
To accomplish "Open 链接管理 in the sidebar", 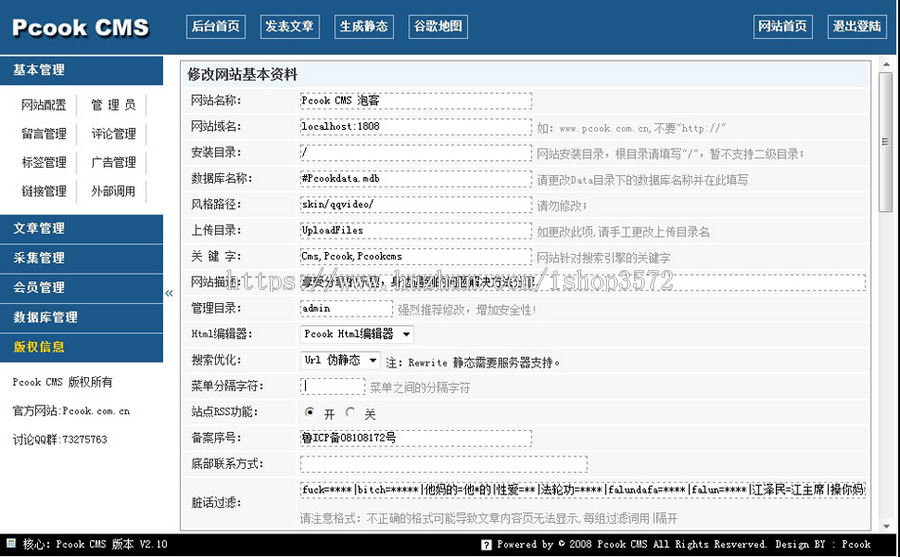I will click(x=44, y=191).
